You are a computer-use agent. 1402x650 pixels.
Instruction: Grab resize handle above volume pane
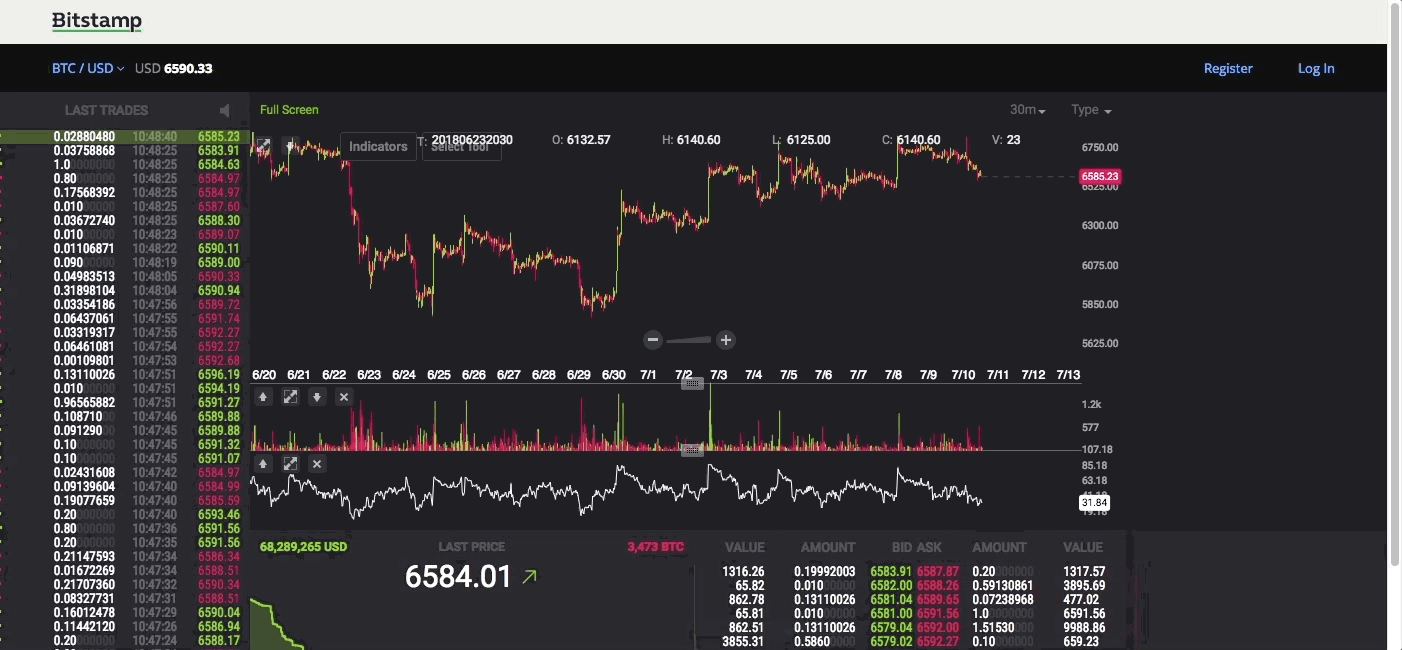[692, 383]
